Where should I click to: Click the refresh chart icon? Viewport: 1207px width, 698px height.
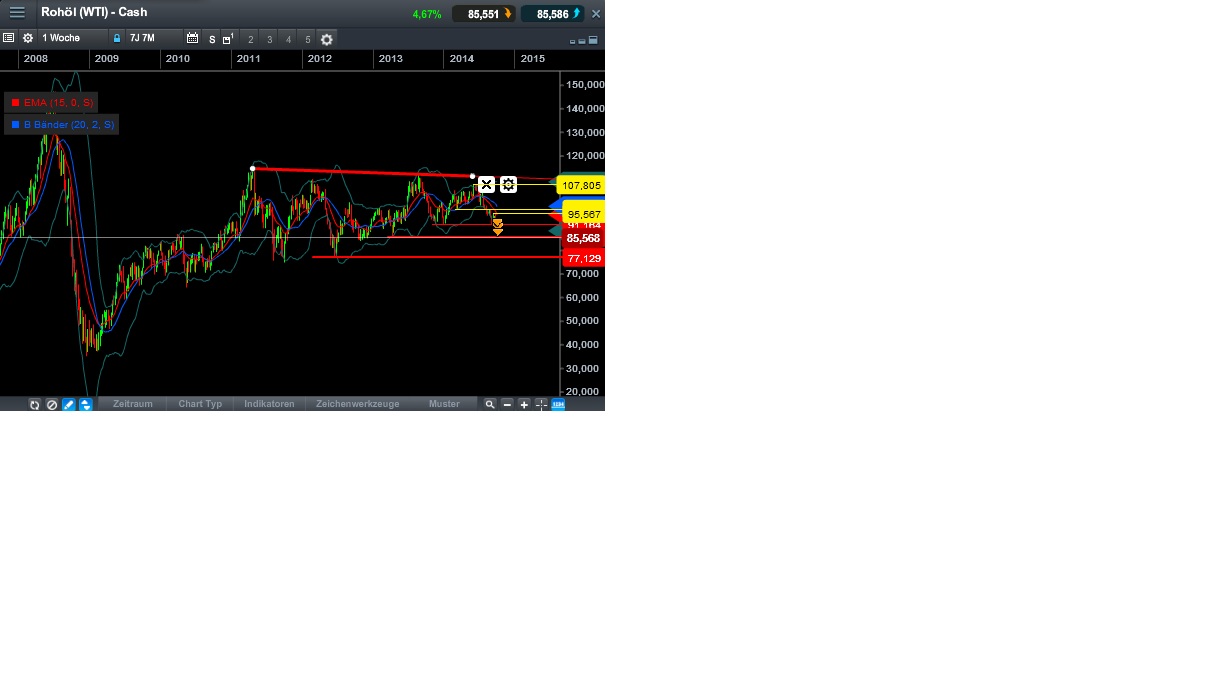(x=34, y=404)
